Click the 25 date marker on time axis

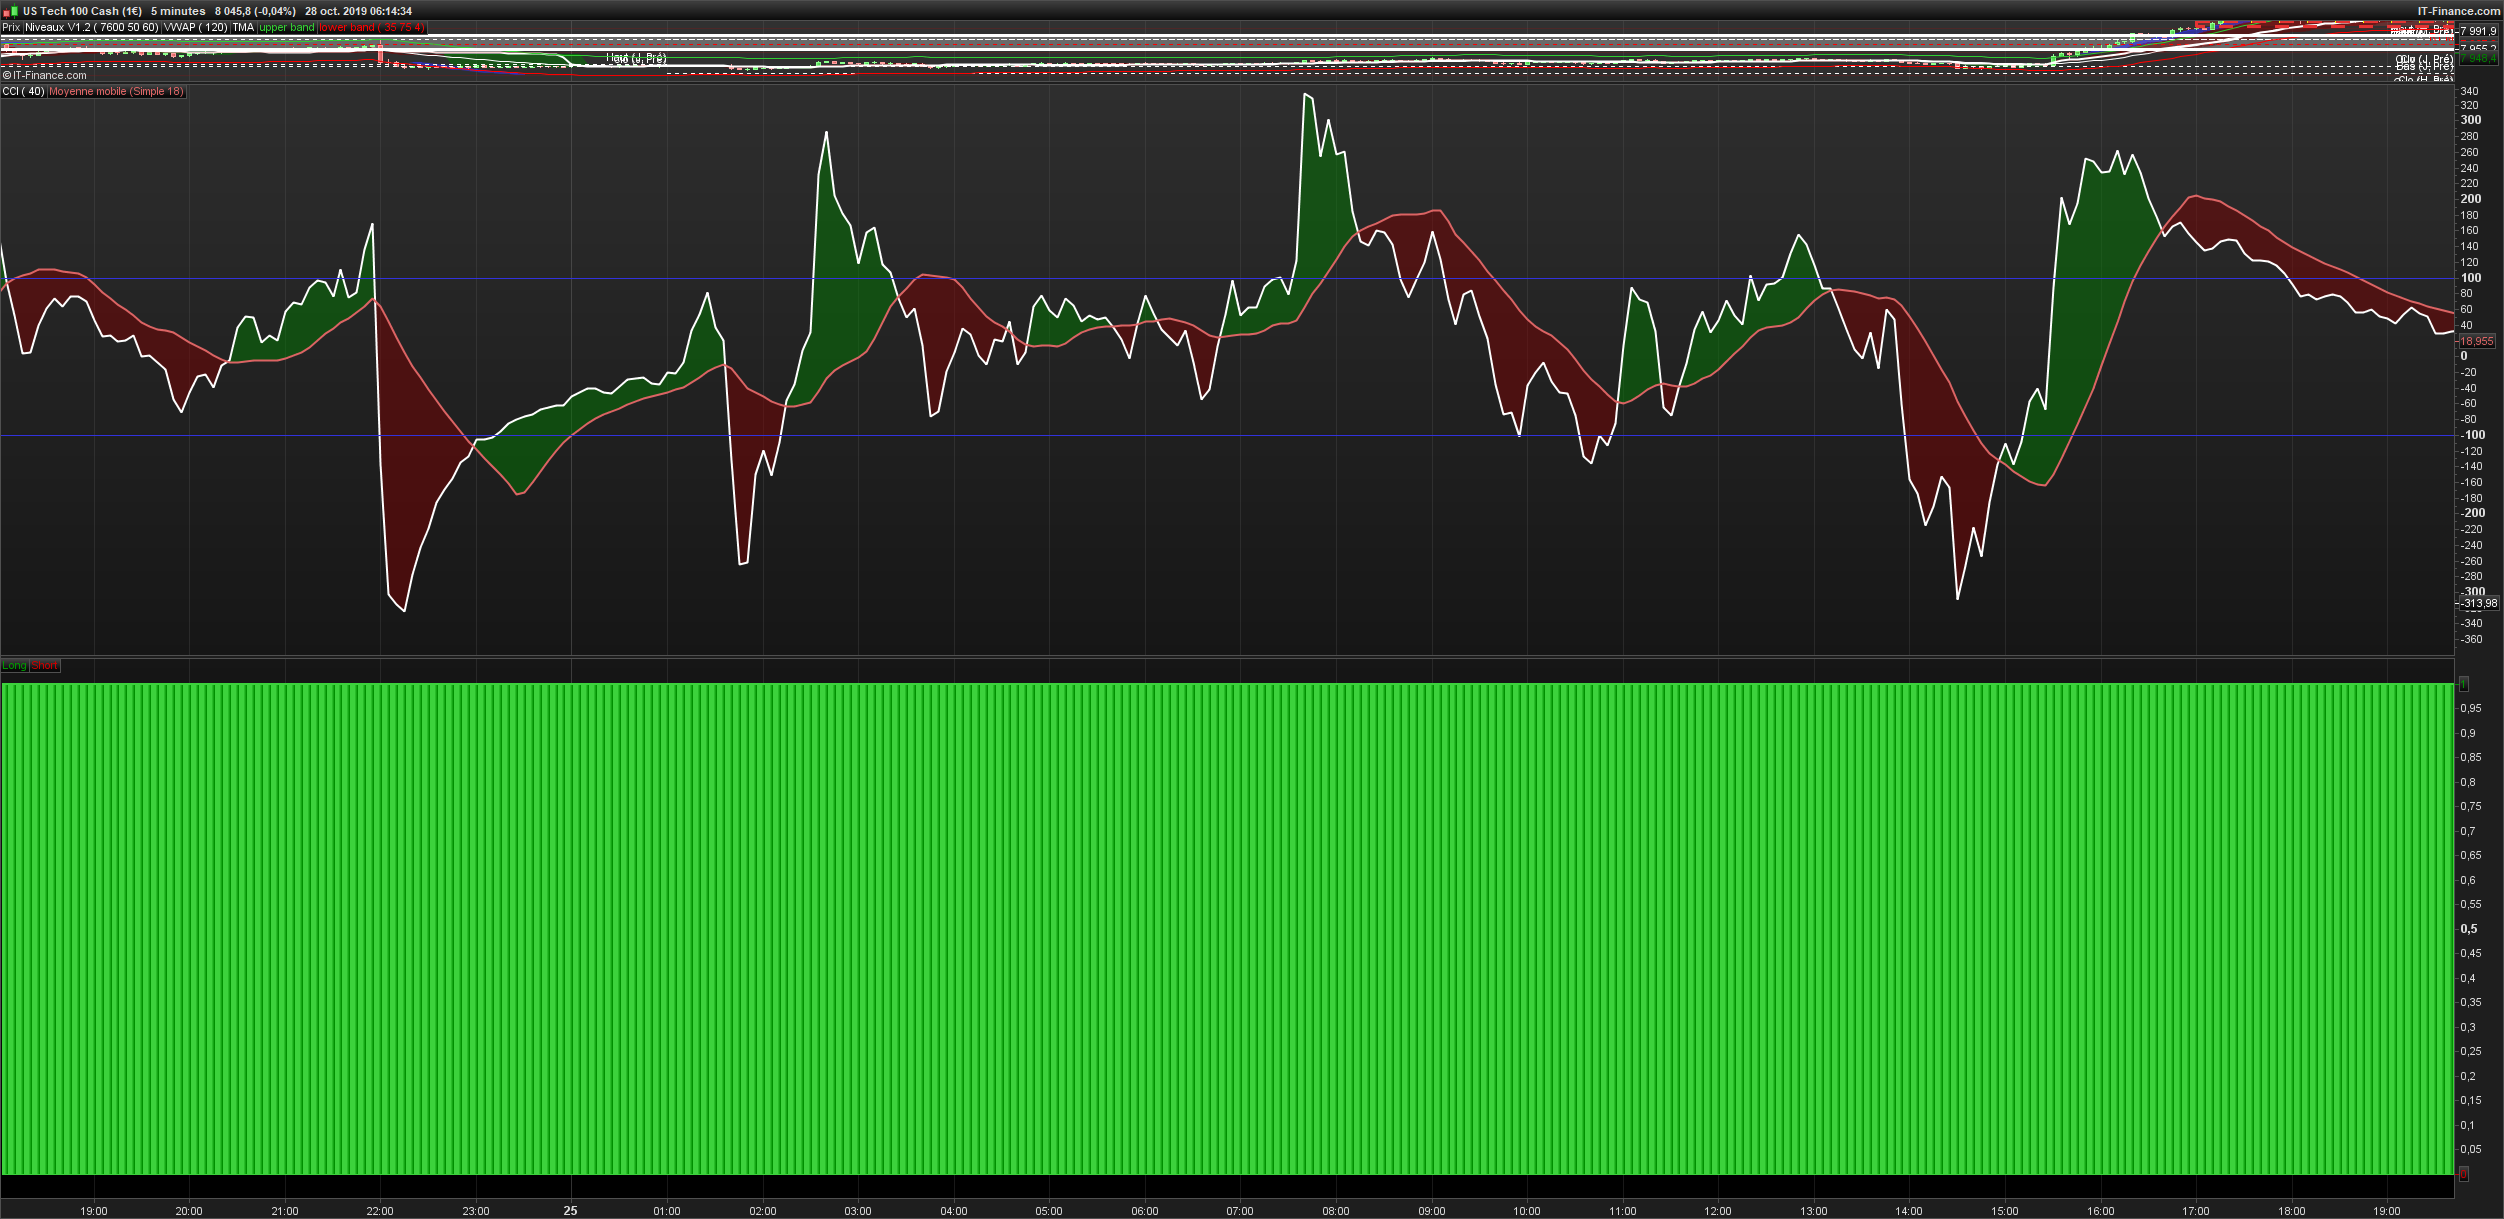click(x=570, y=1210)
